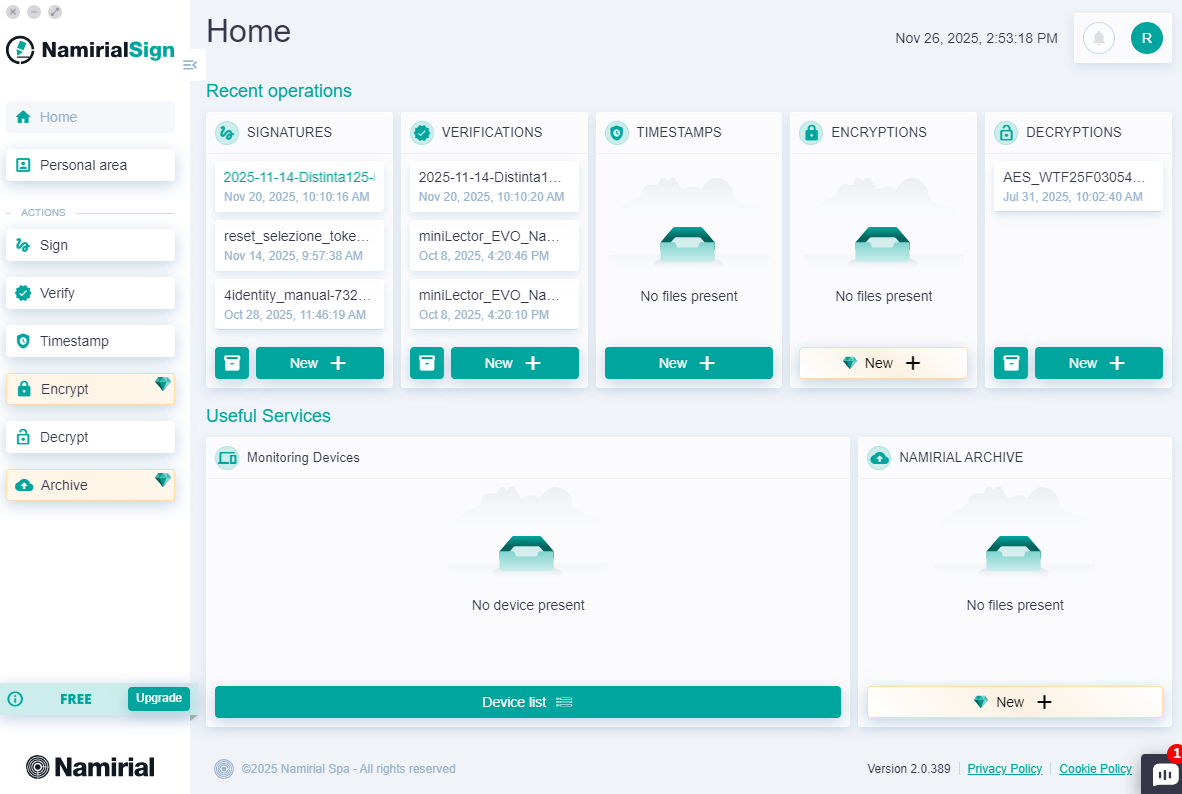Open the user profile avatar R
Viewport: 1182px width, 794px height.
[1146, 39]
